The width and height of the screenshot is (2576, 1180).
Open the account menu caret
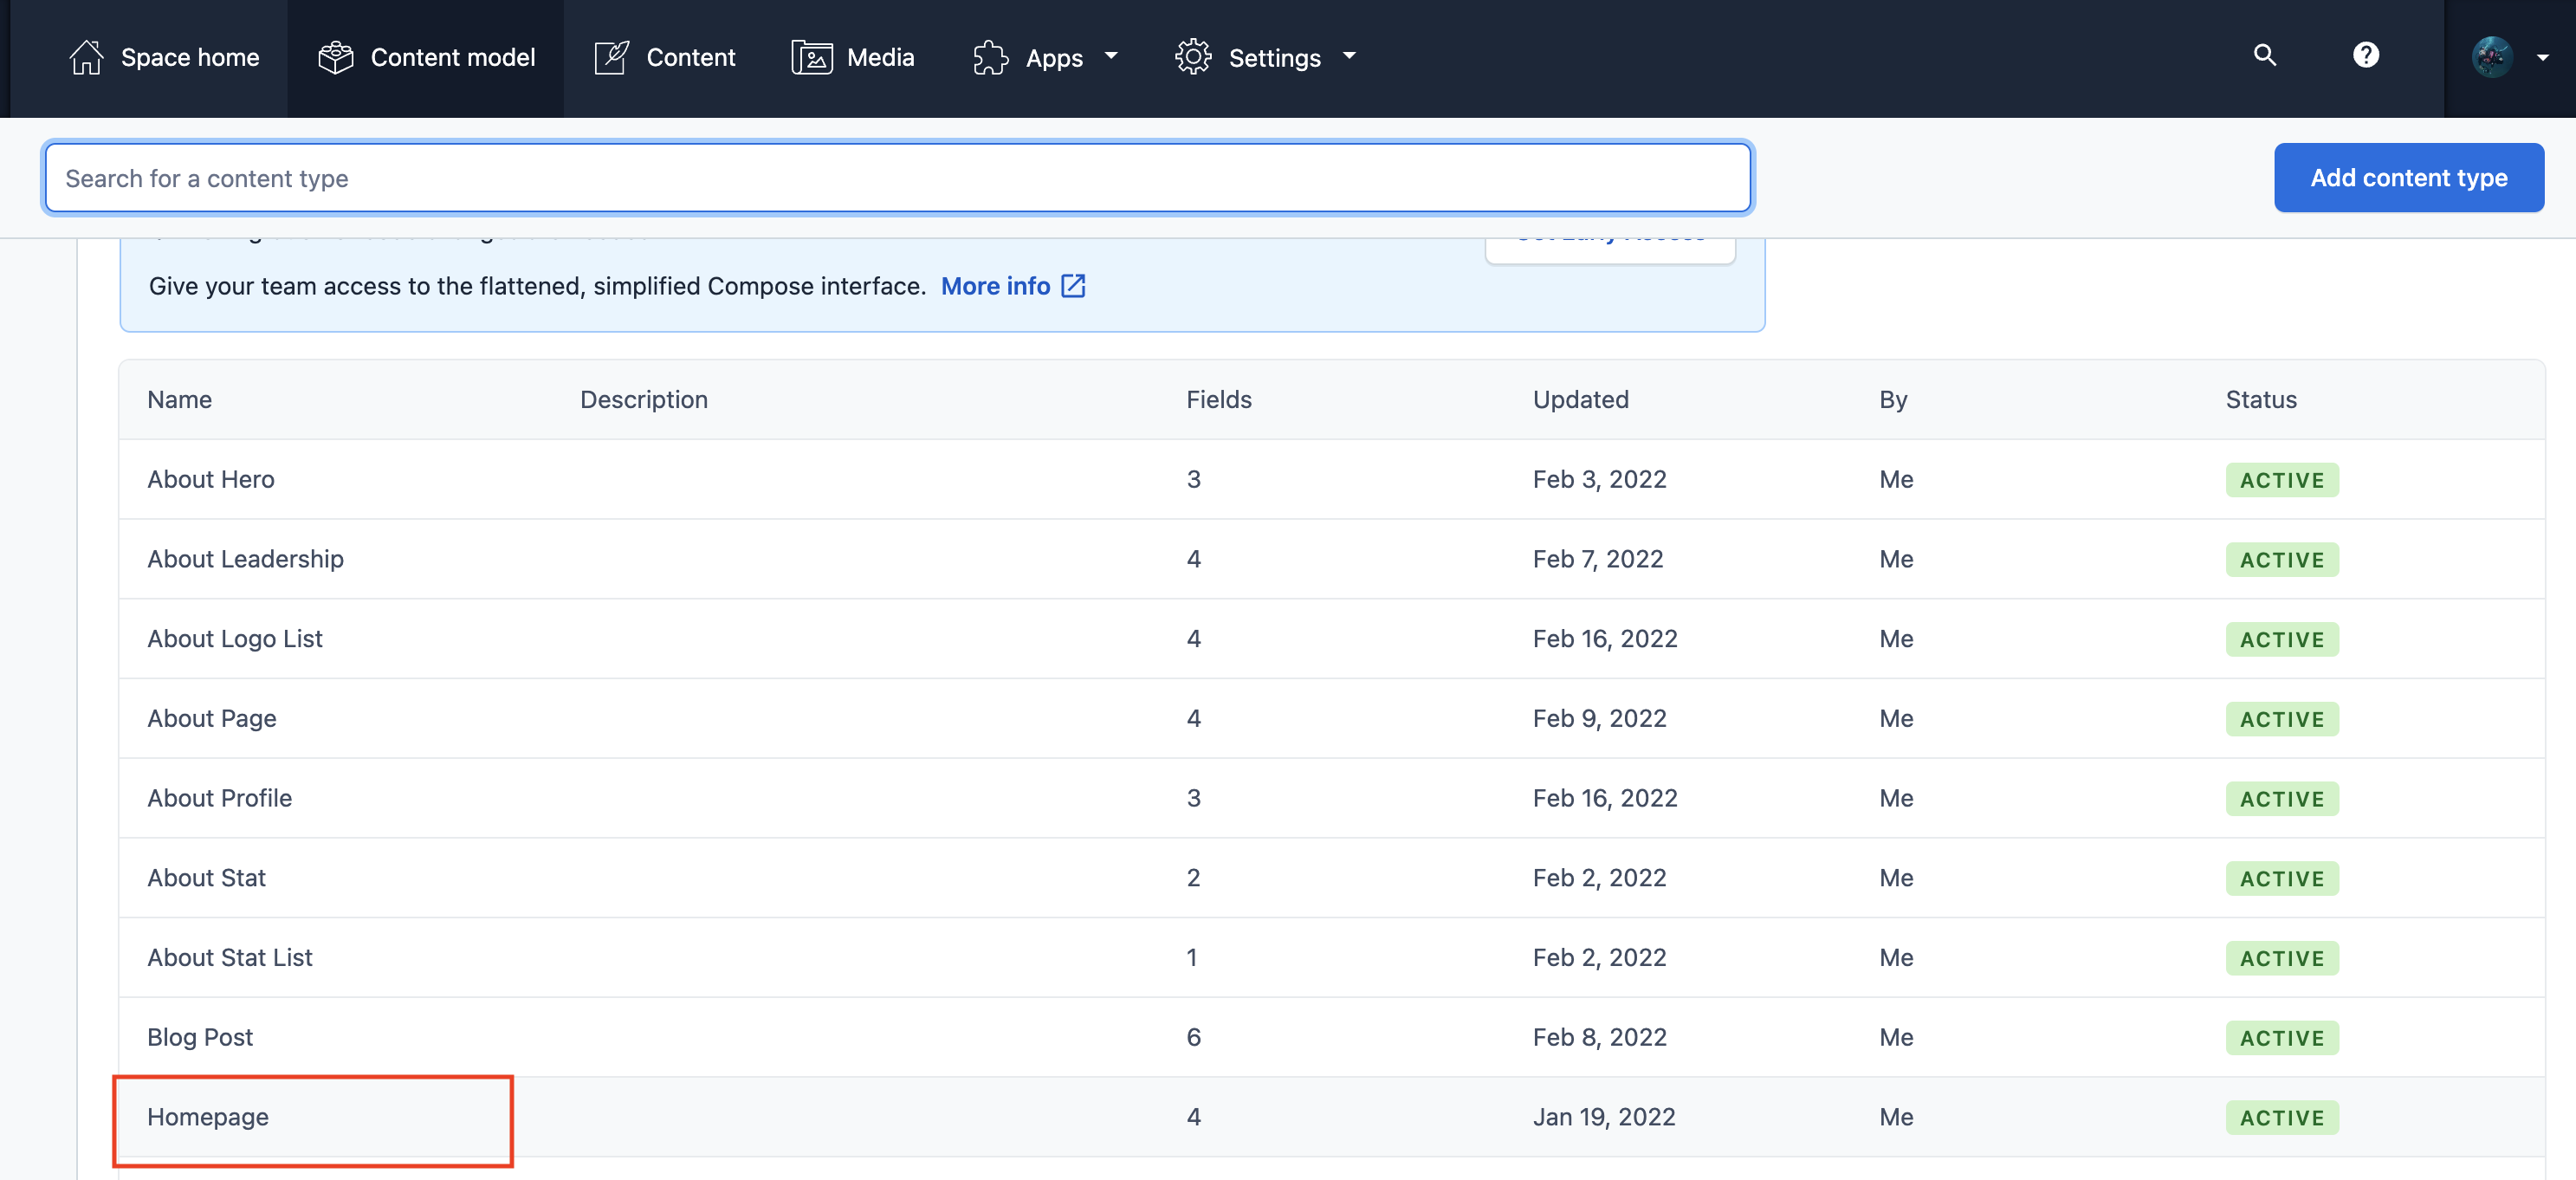pyautogui.click(x=2542, y=58)
